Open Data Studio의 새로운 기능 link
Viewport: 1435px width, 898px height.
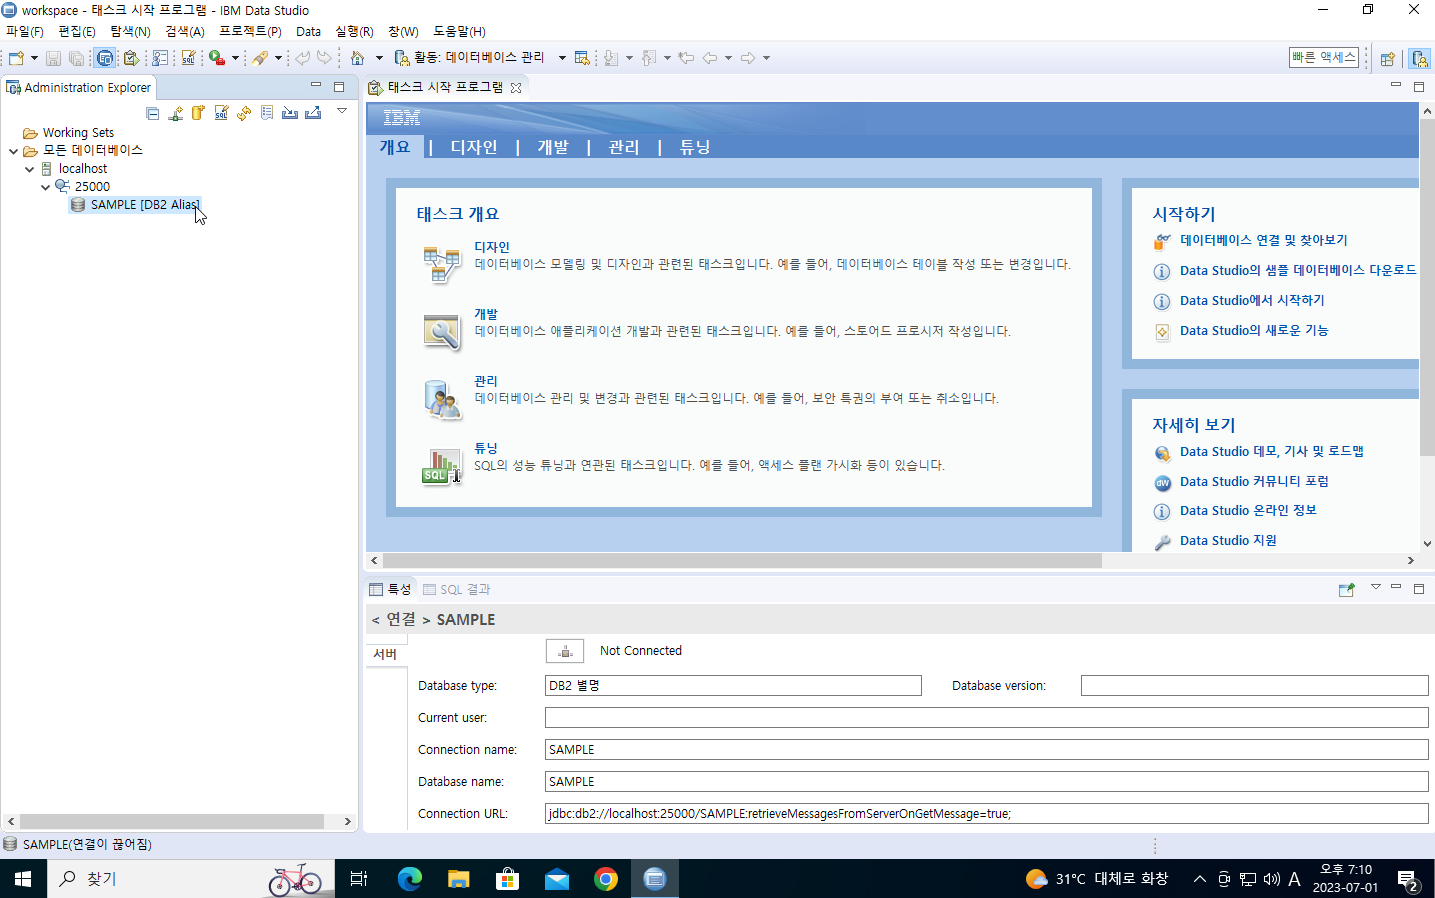tap(1254, 330)
